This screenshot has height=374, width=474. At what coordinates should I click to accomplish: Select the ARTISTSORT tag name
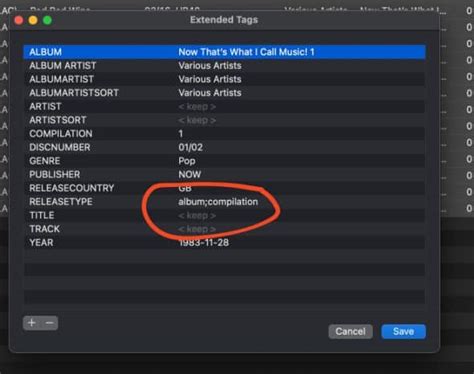58,120
